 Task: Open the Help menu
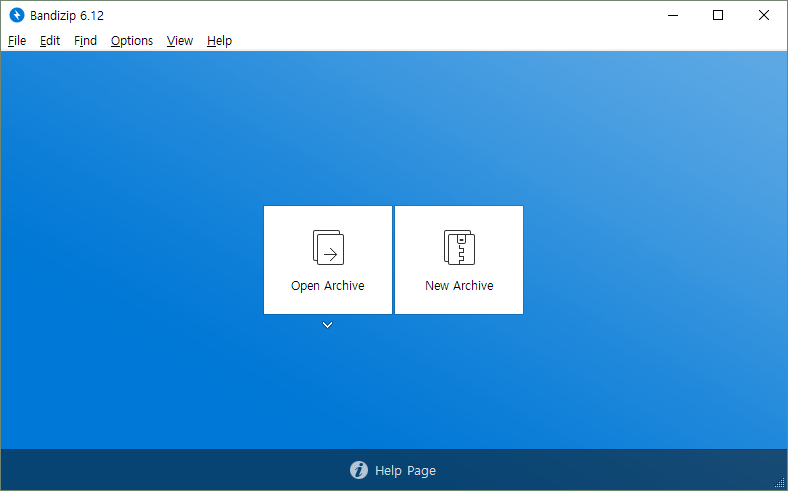[219, 41]
